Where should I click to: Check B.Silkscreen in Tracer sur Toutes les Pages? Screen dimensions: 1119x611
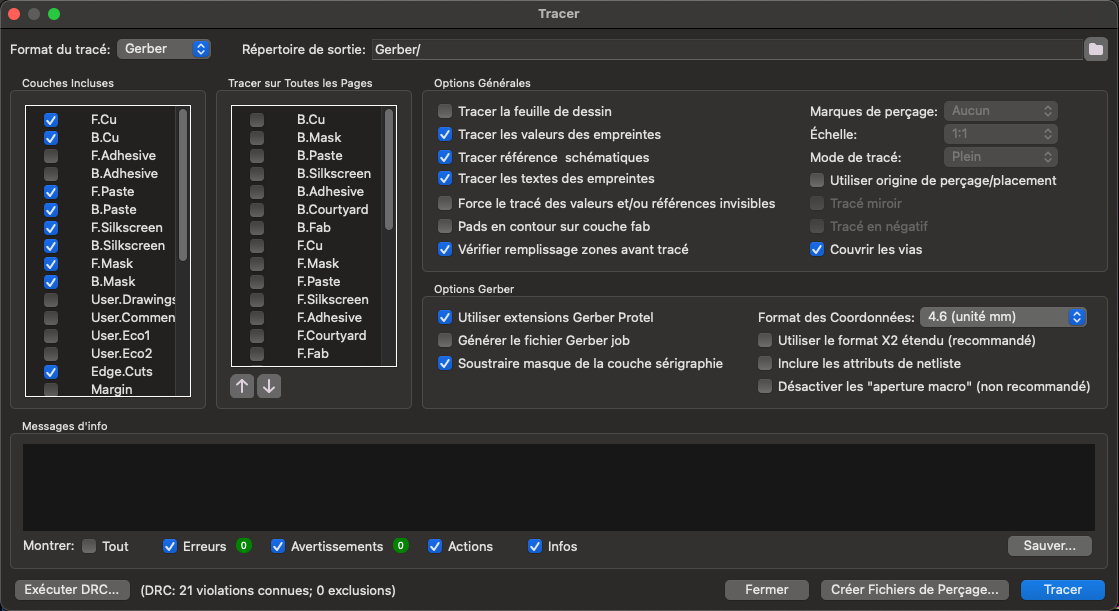[x=257, y=173]
